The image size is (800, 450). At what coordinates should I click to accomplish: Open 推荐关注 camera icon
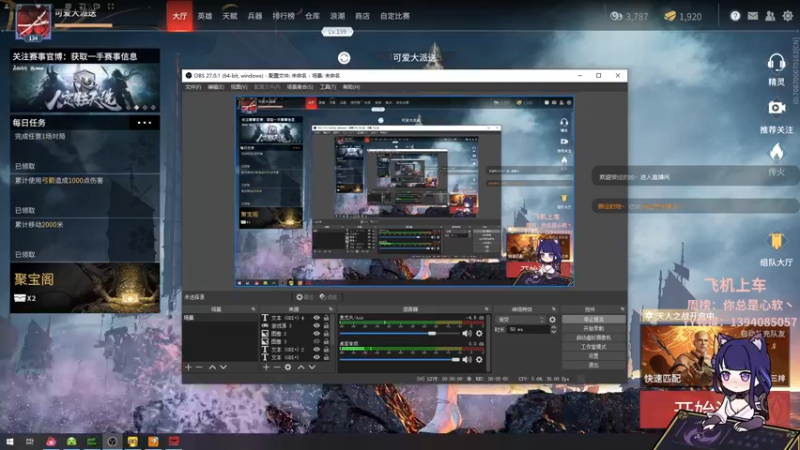[x=777, y=108]
